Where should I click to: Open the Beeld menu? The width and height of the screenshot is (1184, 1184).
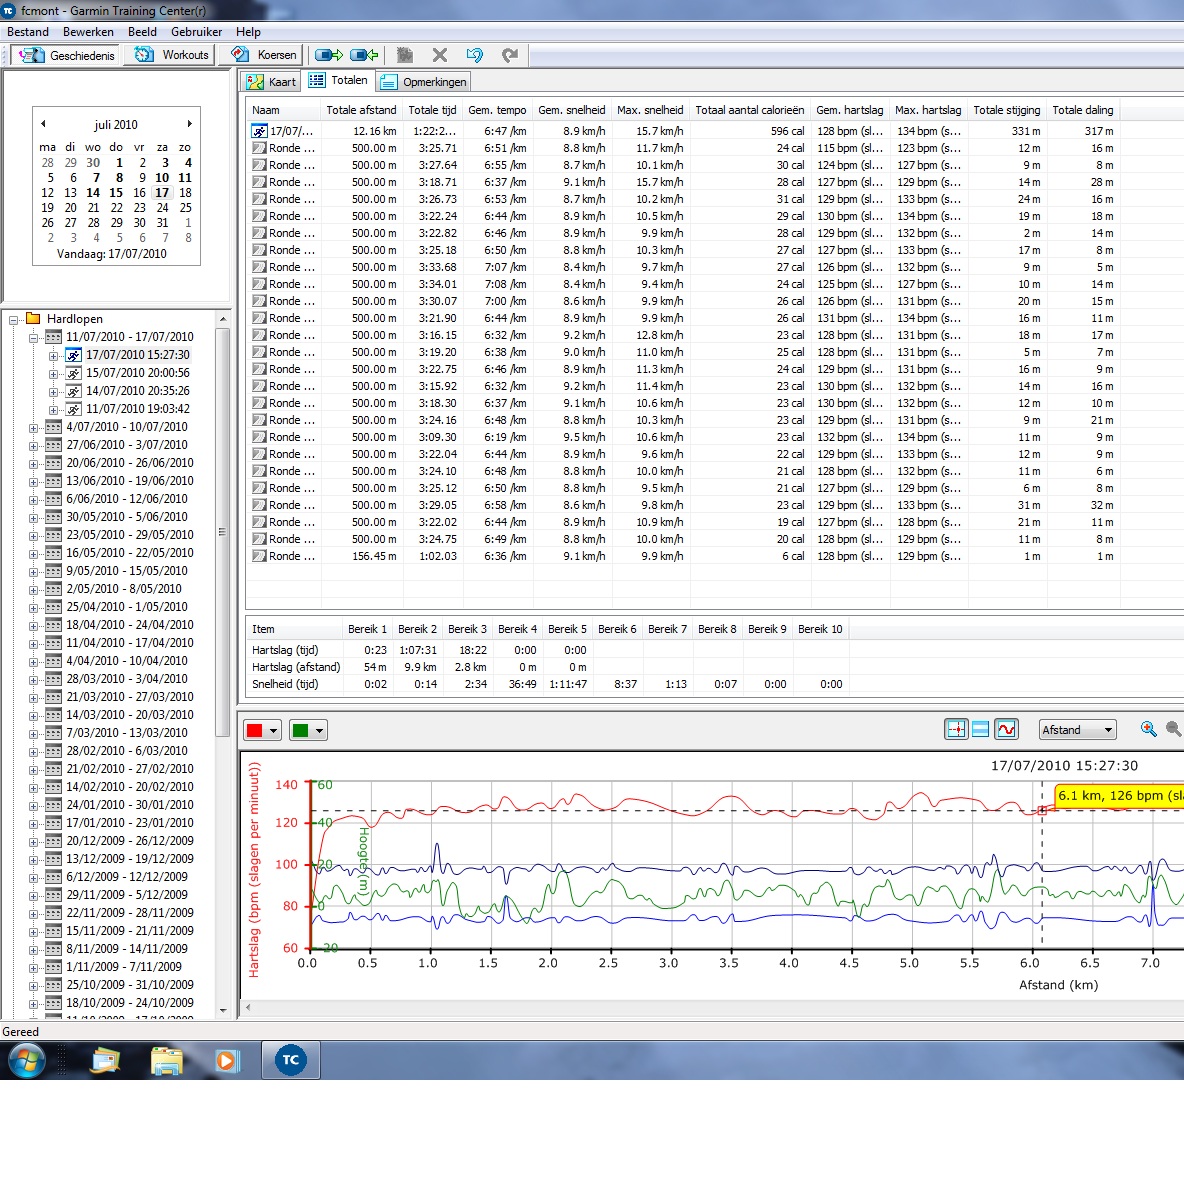click(x=143, y=32)
